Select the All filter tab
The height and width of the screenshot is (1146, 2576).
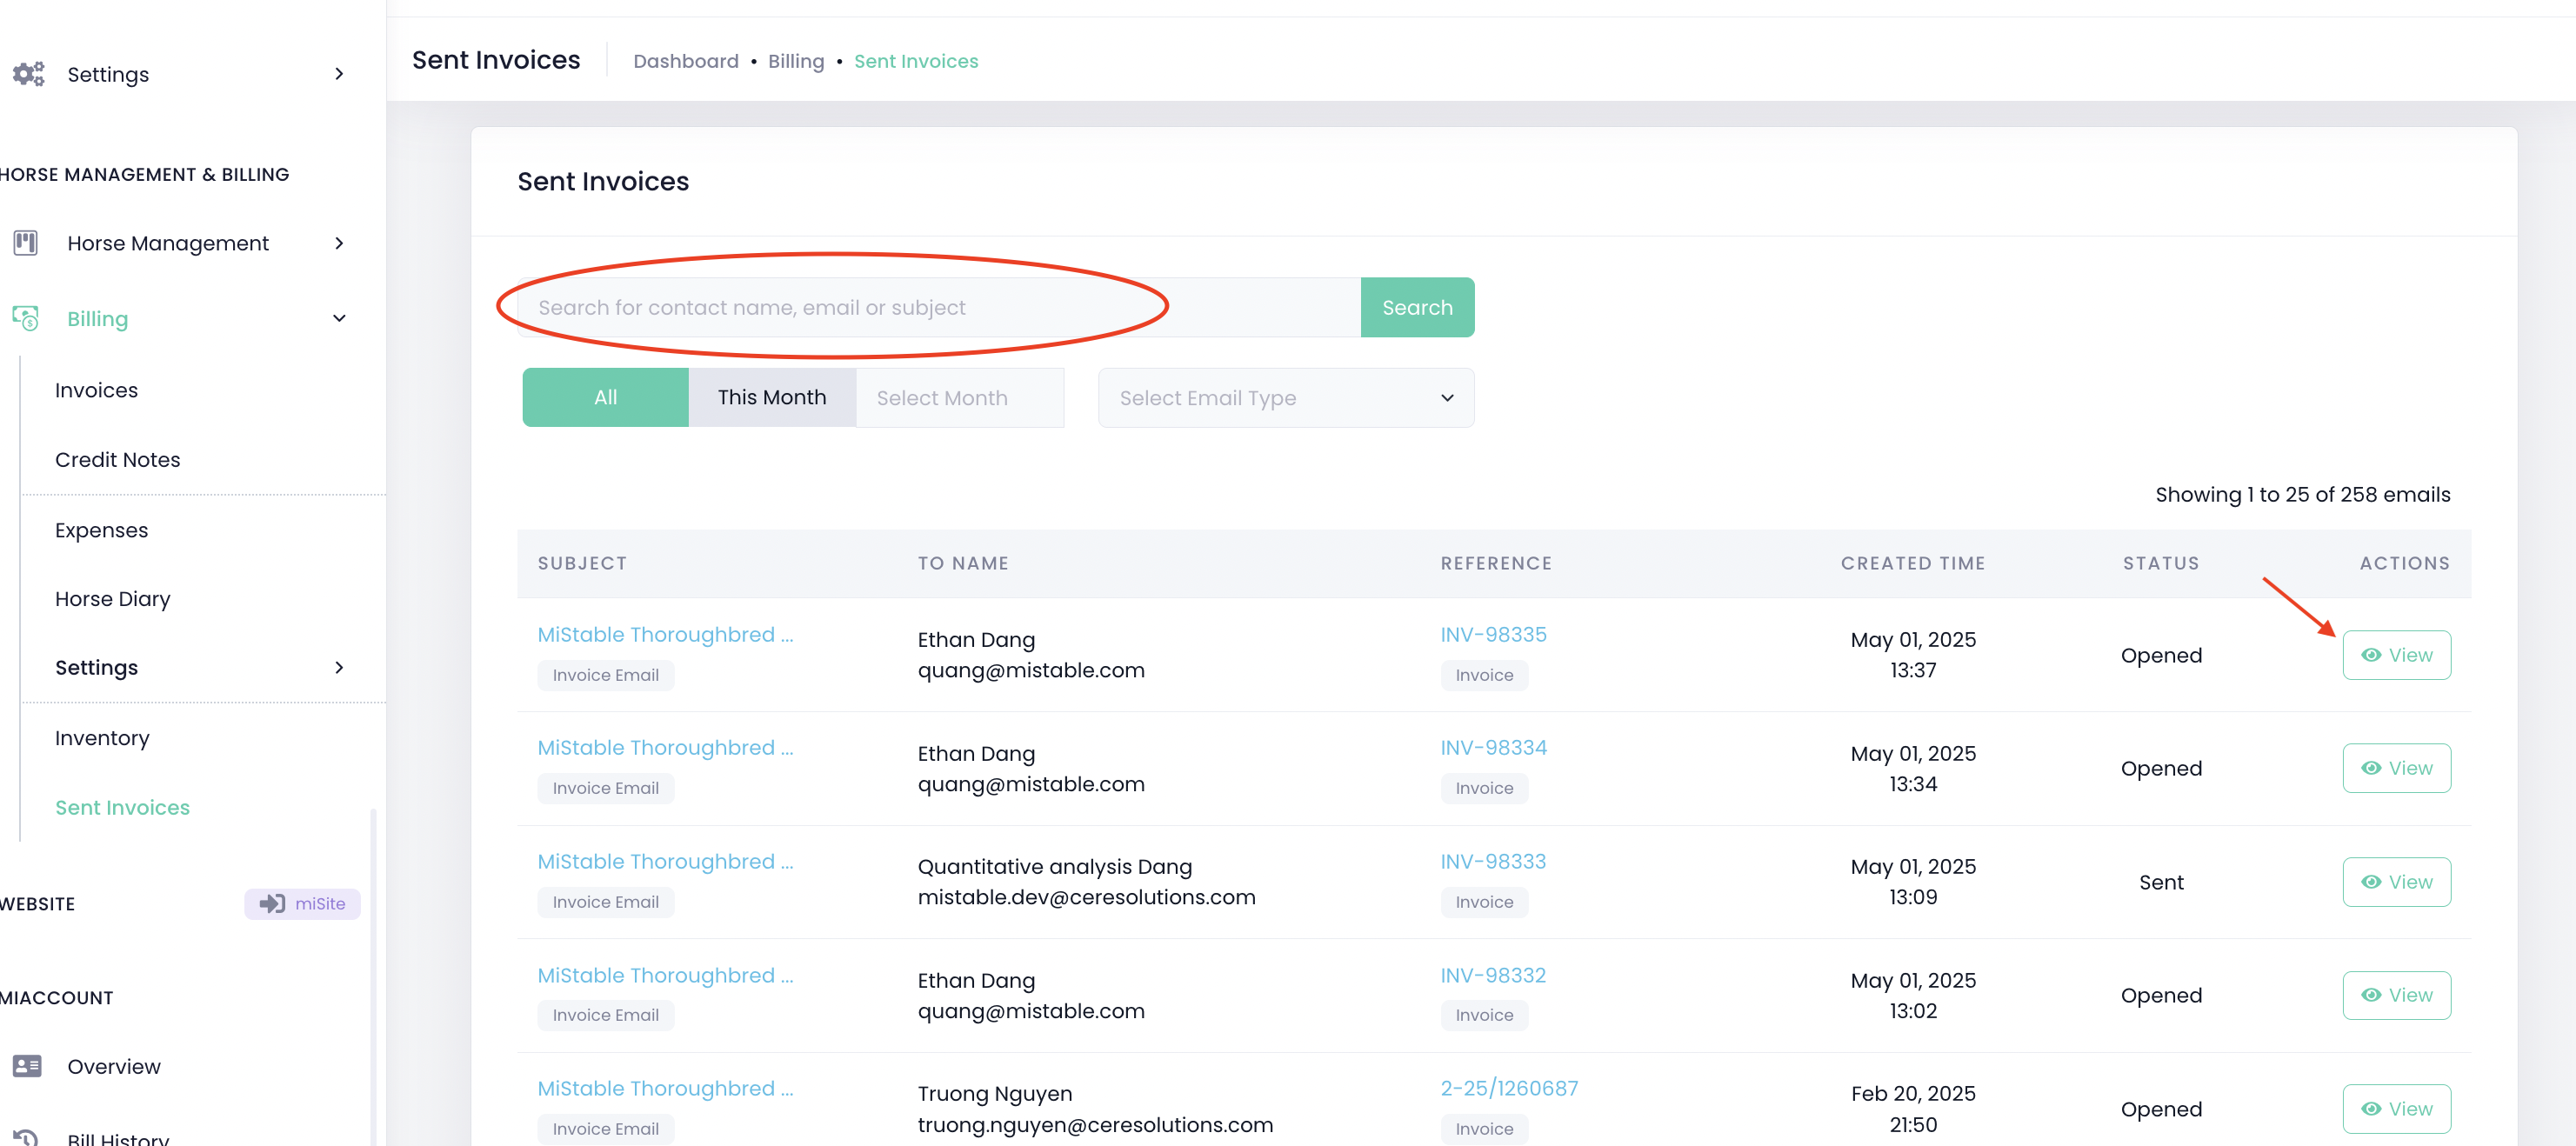coord(605,397)
